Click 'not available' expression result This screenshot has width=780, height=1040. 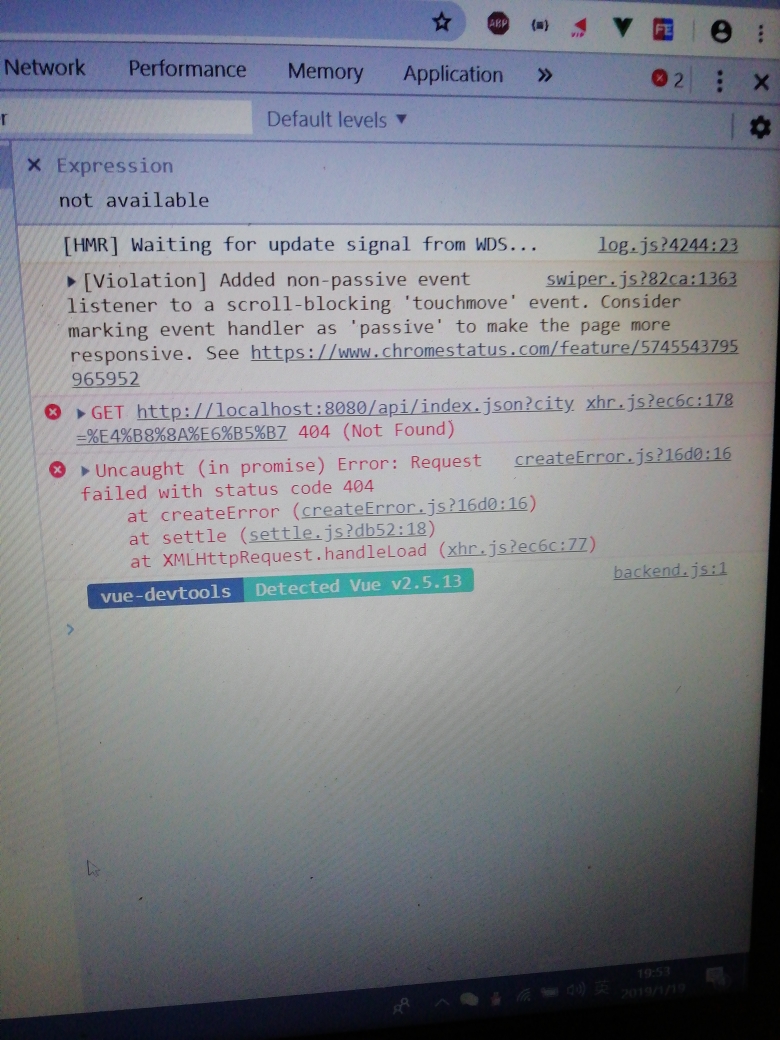point(133,200)
